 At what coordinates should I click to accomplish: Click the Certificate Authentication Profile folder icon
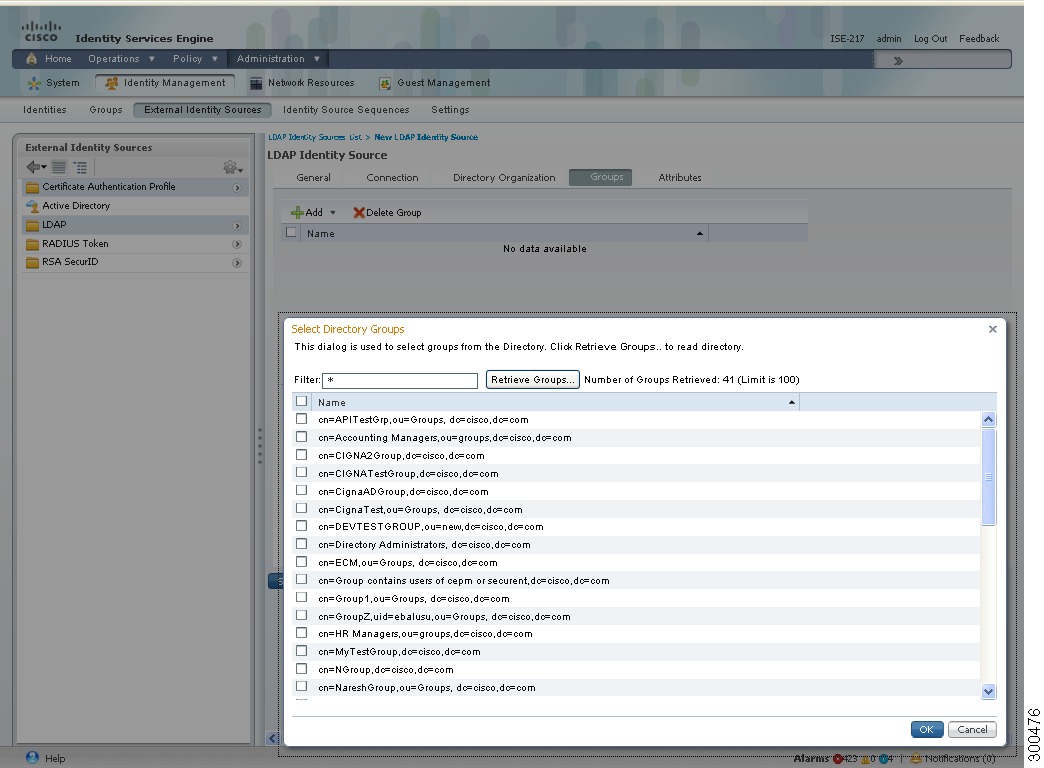tap(33, 187)
